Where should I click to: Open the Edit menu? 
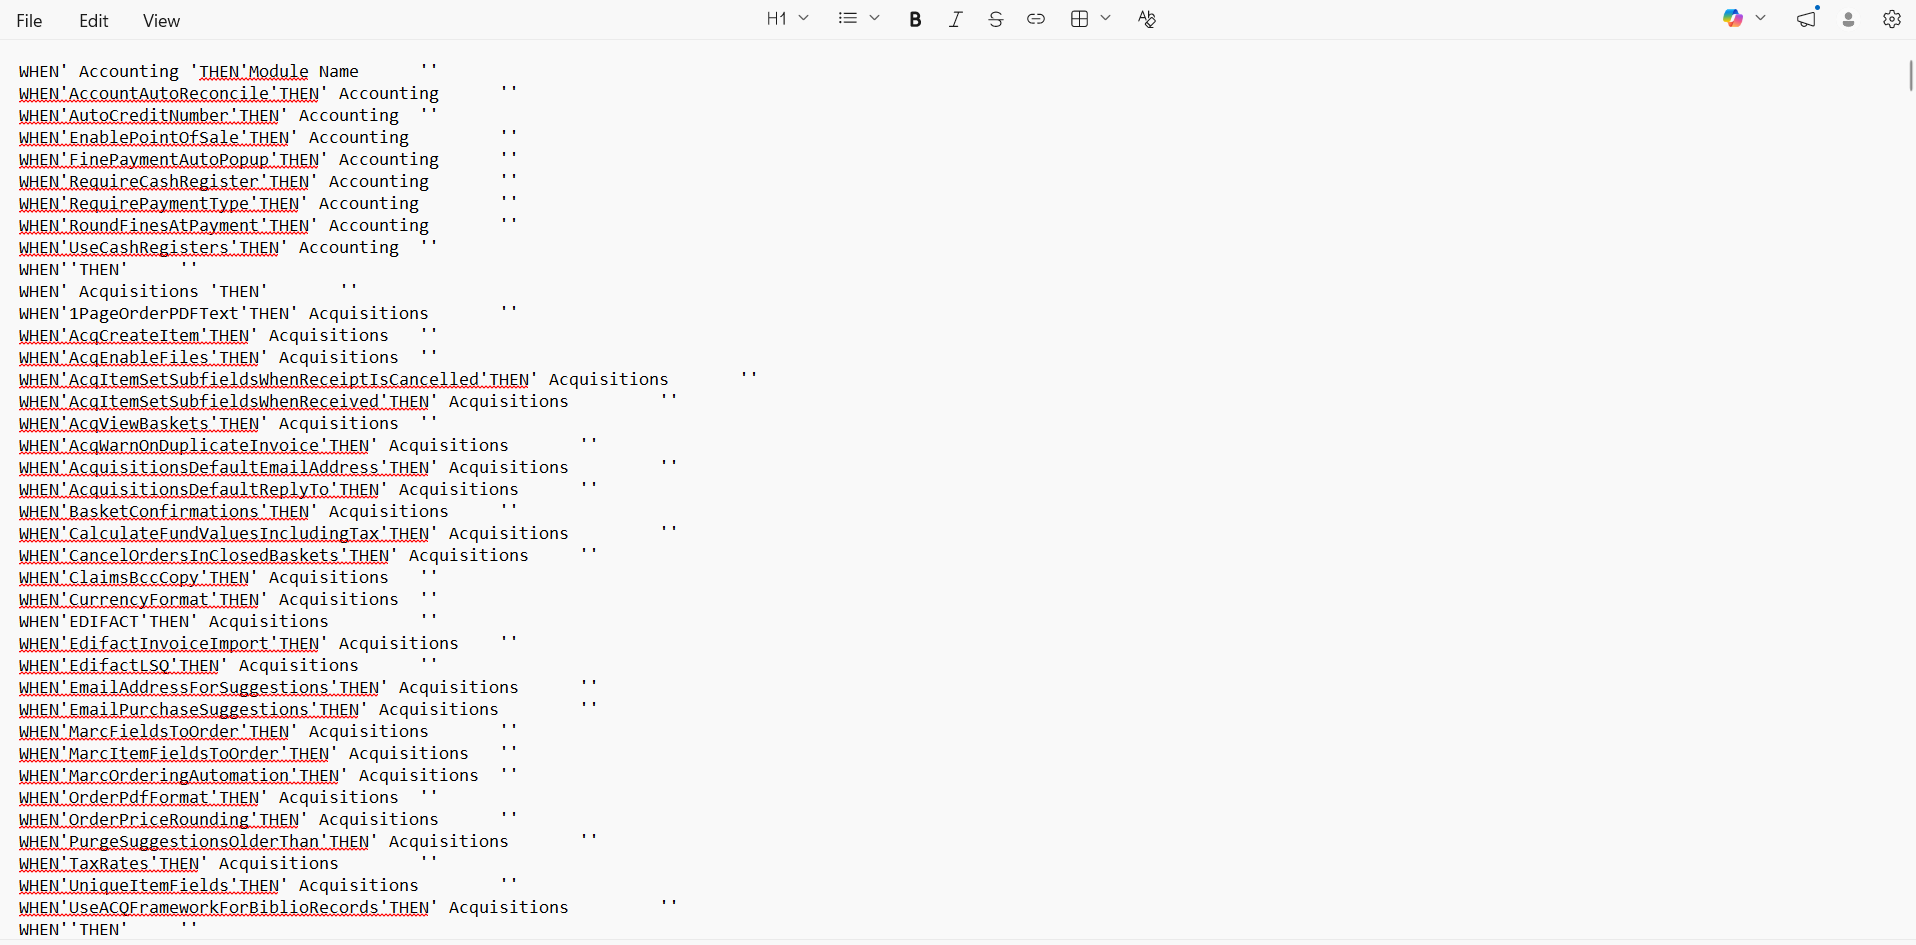click(x=93, y=21)
